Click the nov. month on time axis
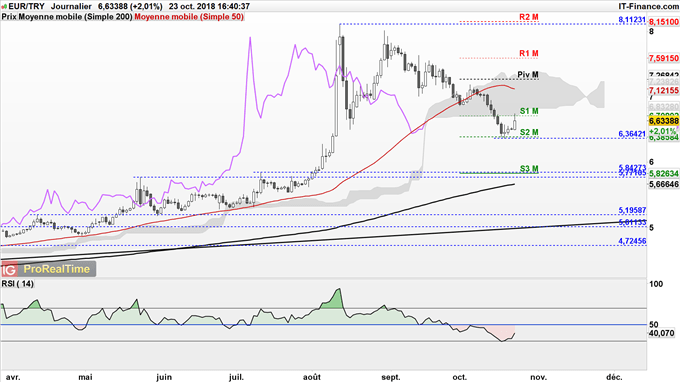 point(538,377)
